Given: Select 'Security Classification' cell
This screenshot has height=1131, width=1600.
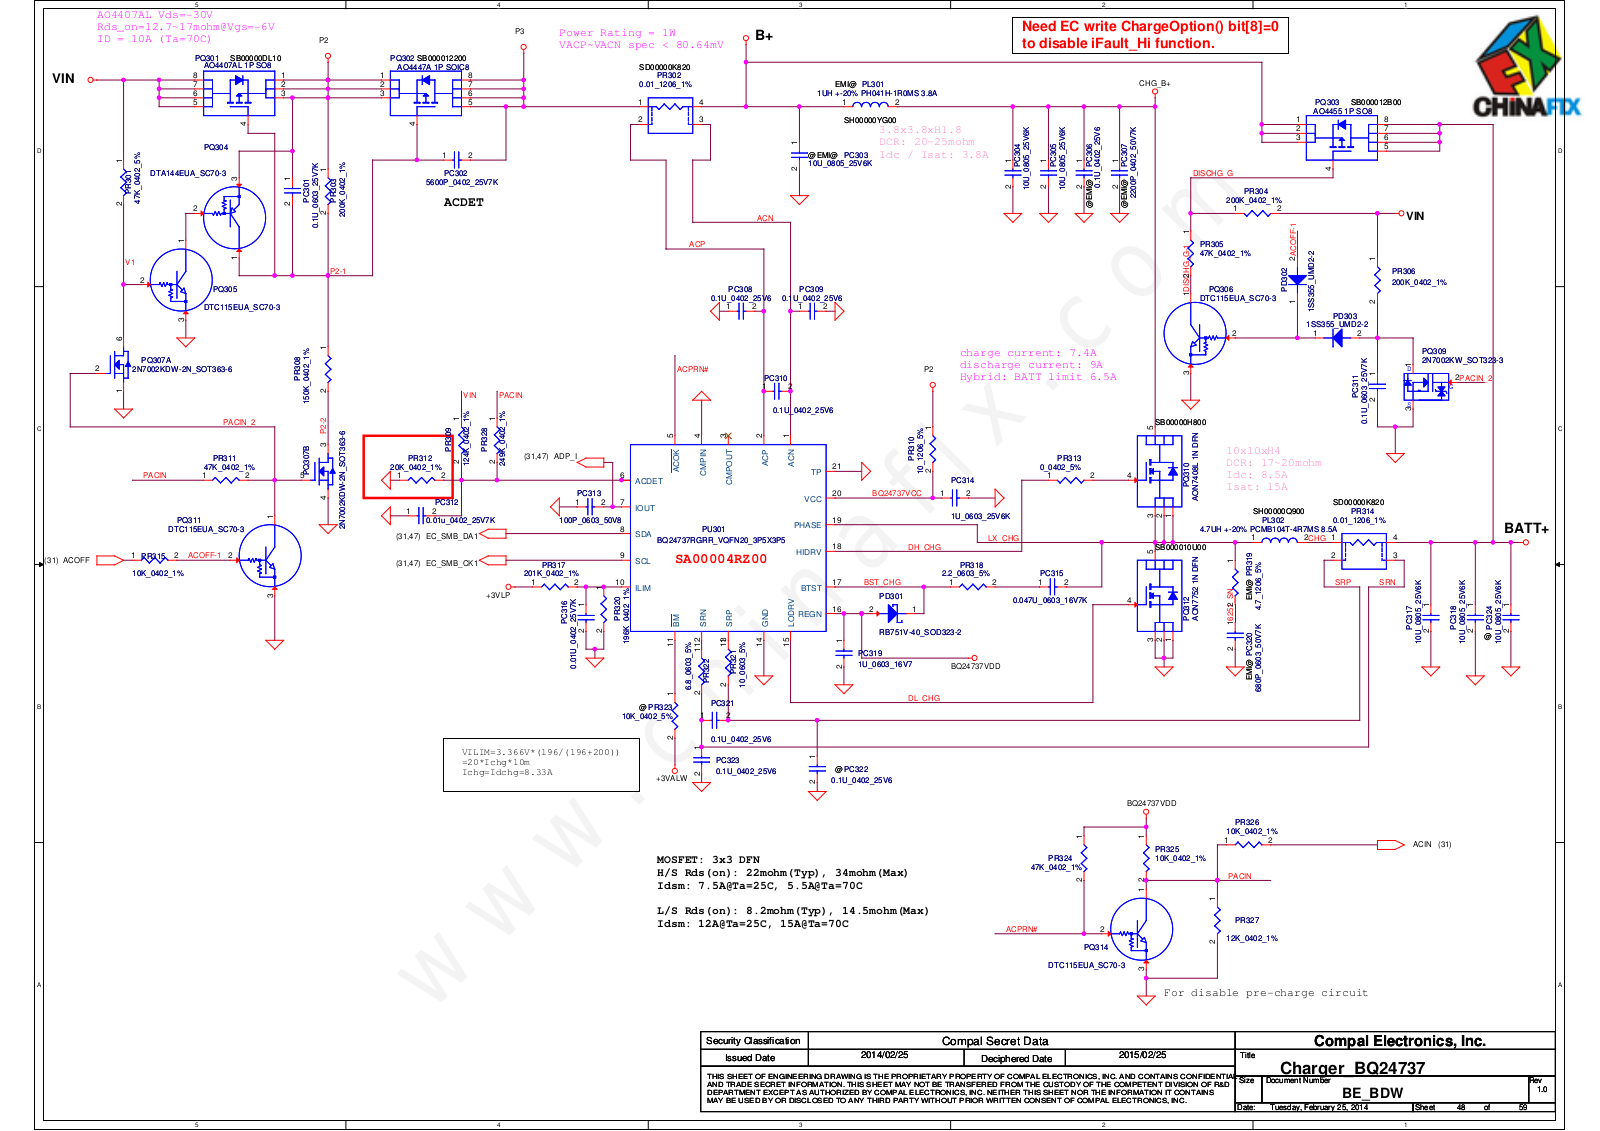Looking at the screenshot, I should tap(753, 1041).
